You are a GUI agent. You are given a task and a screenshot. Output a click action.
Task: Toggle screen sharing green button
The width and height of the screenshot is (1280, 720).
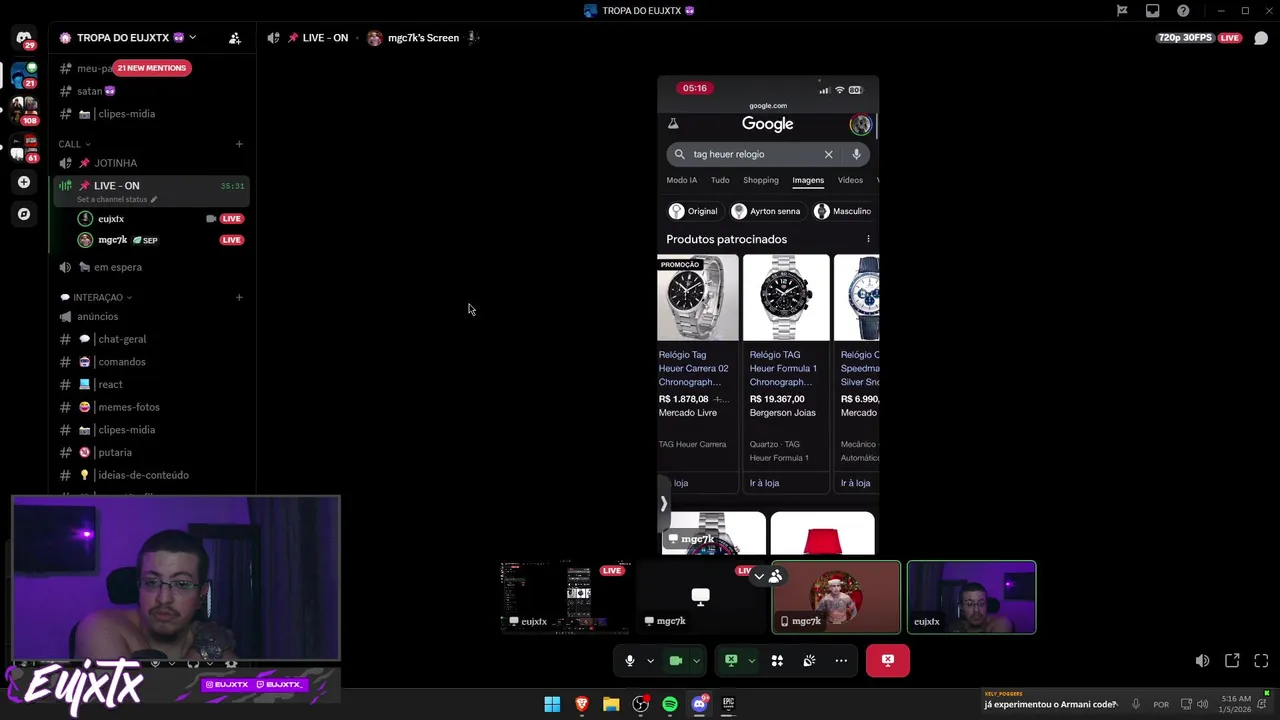click(731, 660)
